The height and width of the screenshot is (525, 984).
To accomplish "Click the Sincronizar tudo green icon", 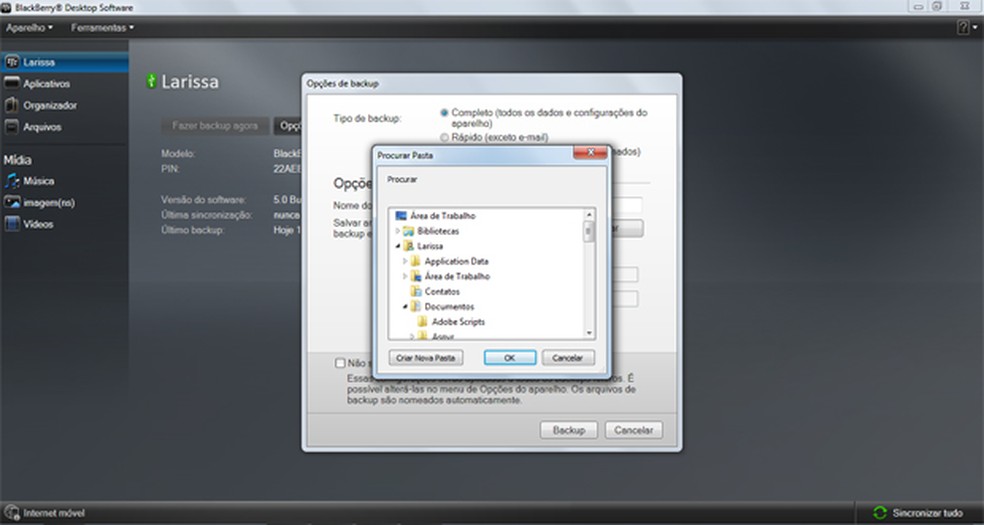I will [879, 513].
